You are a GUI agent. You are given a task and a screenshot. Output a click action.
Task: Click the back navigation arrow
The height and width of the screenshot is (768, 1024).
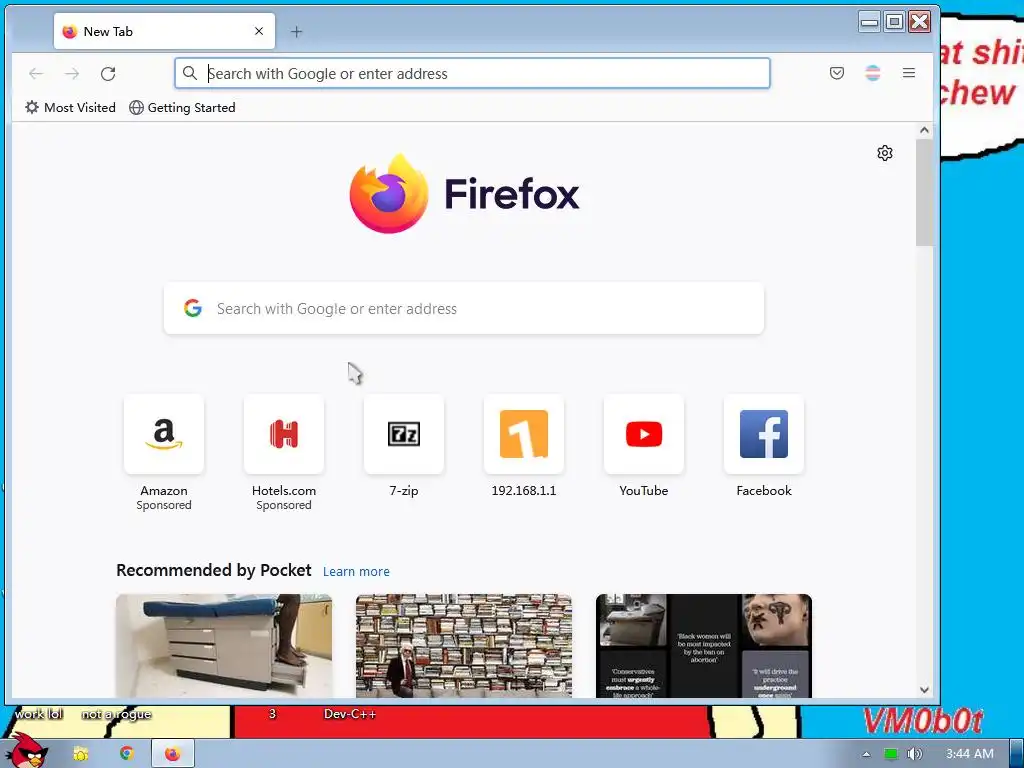click(x=36, y=74)
